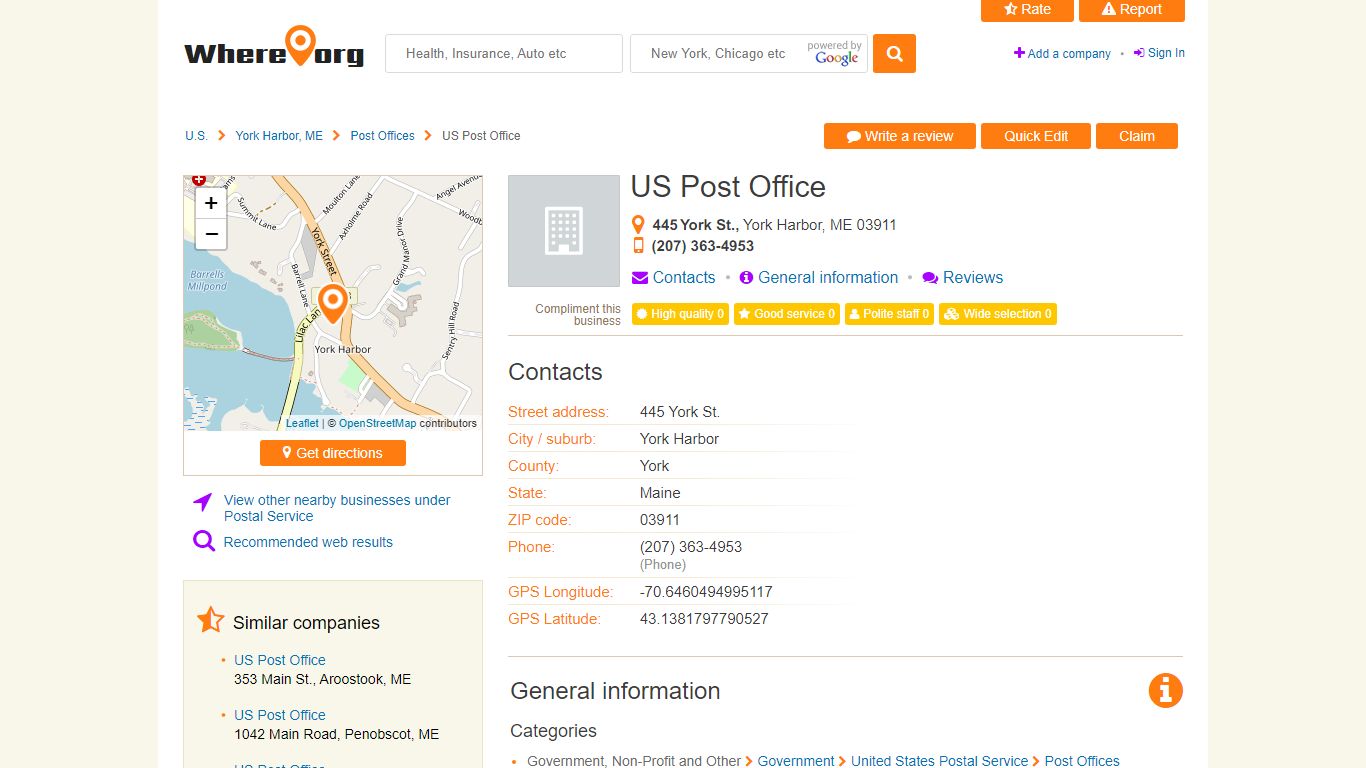Go to York Harbor, ME breadcrumb
This screenshot has width=1366, height=768.
click(279, 136)
